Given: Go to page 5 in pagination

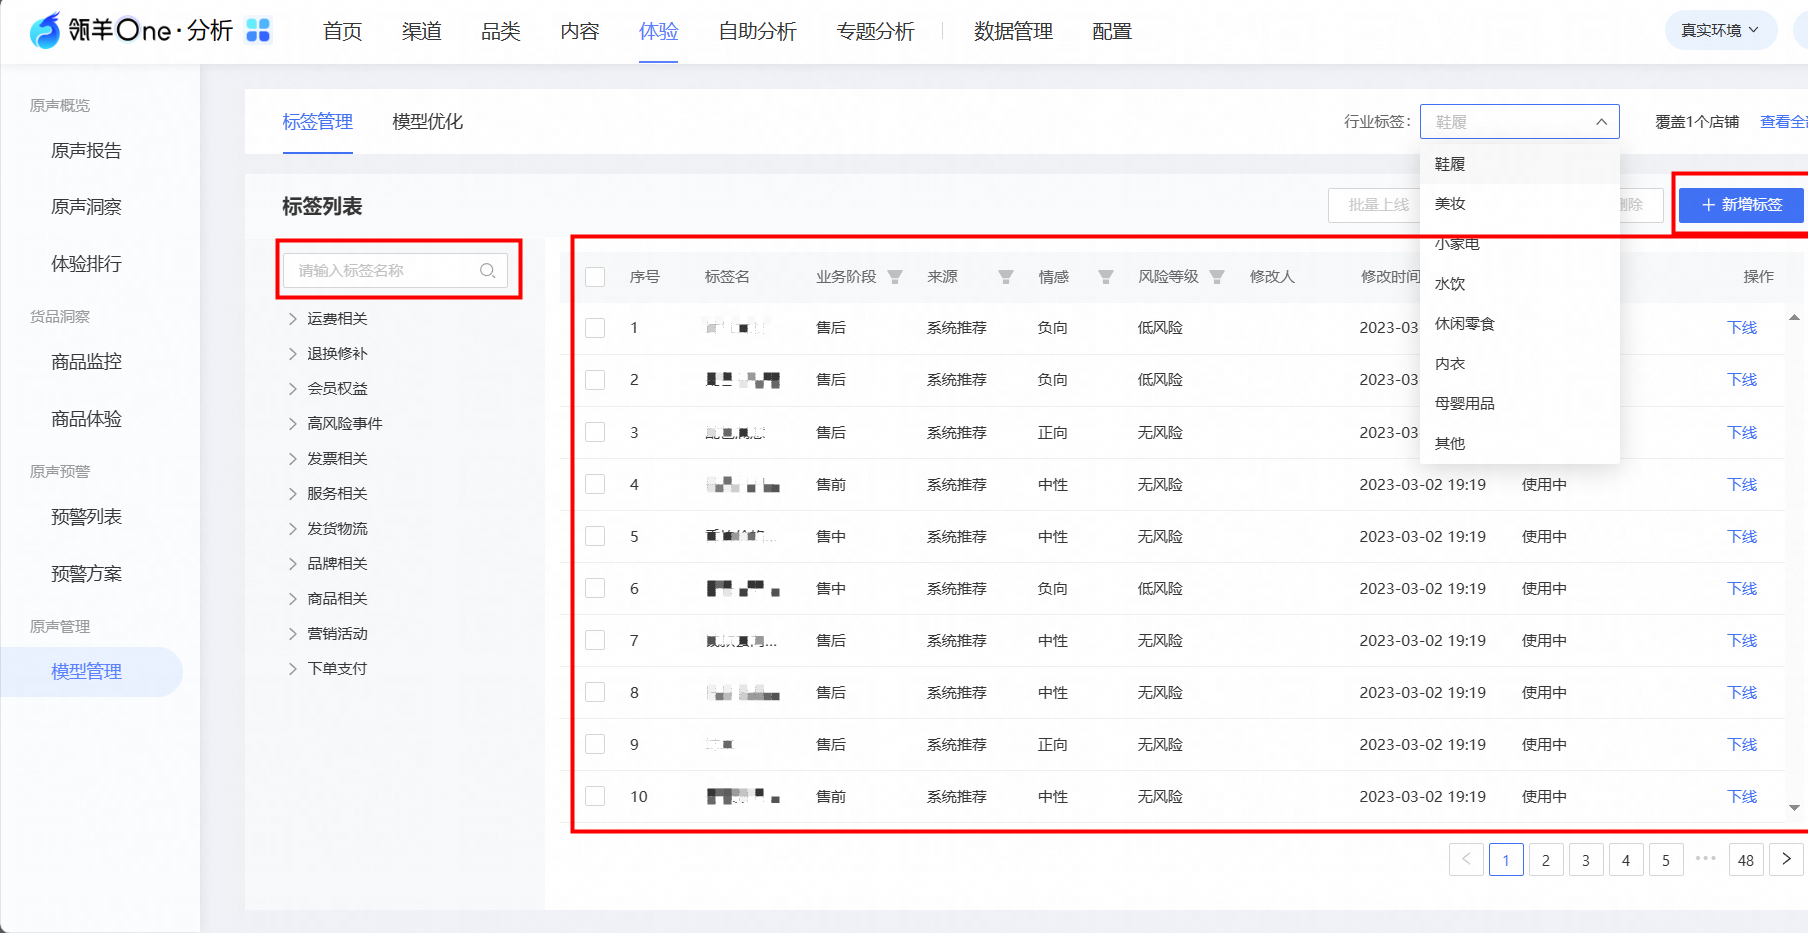Looking at the screenshot, I should pyautogui.click(x=1666, y=860).
